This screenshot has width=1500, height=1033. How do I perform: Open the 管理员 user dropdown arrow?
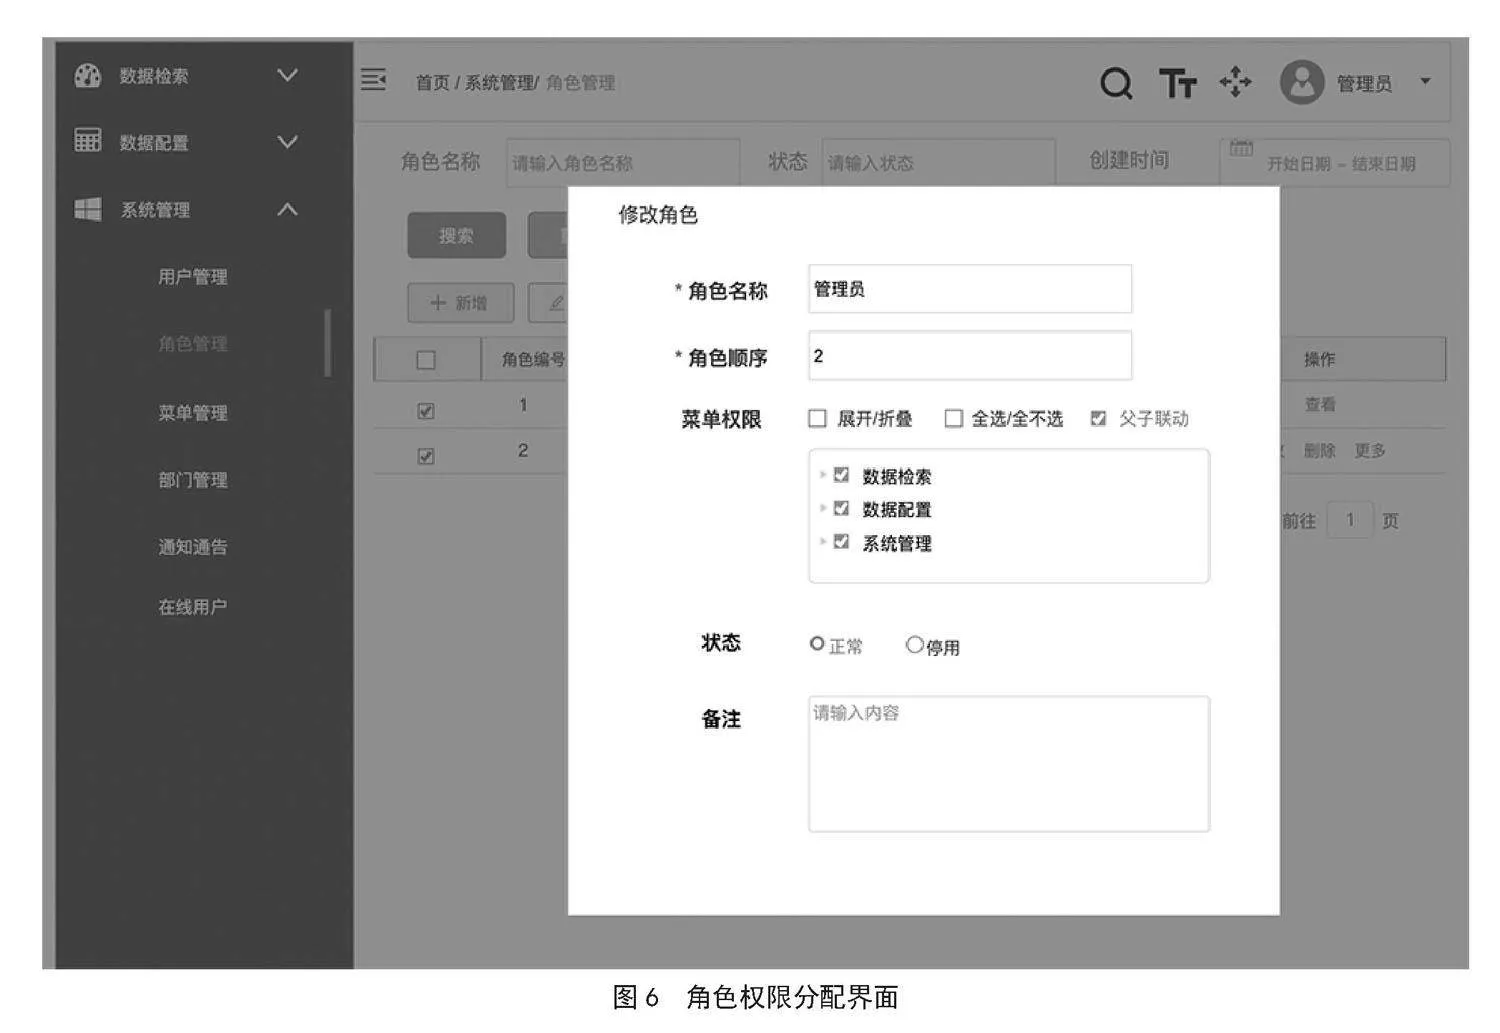[x=1426, y=81]
